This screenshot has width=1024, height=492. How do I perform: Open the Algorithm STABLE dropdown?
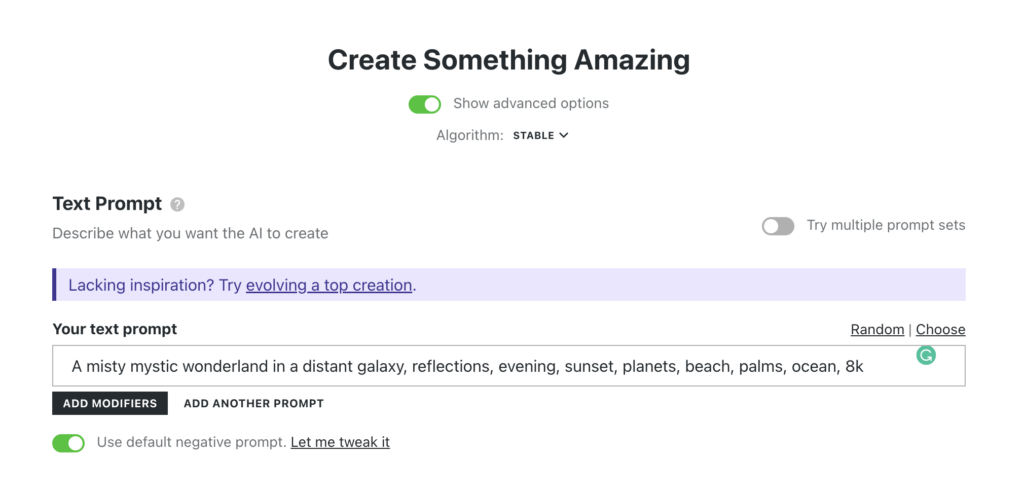click(x=541, y=135)
